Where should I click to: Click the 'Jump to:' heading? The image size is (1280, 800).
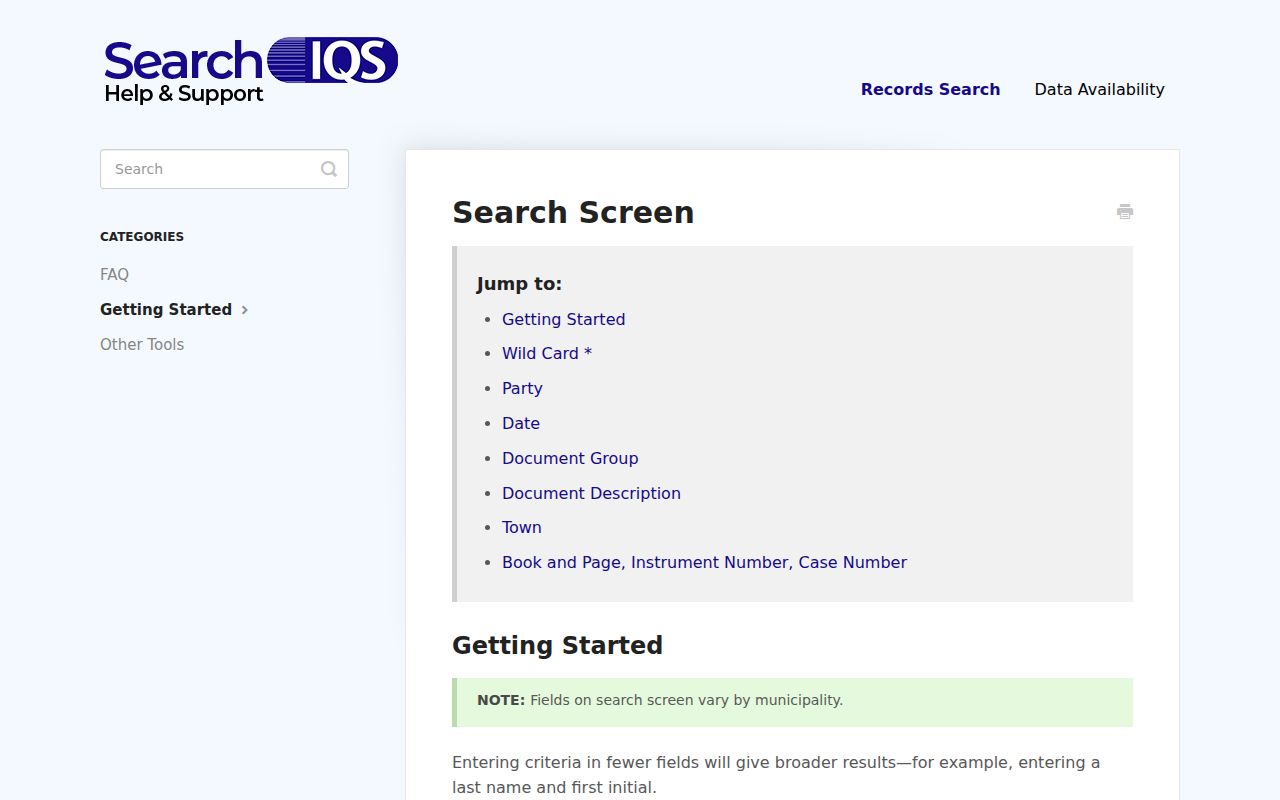pyautogui.click(x=519, y=283)
